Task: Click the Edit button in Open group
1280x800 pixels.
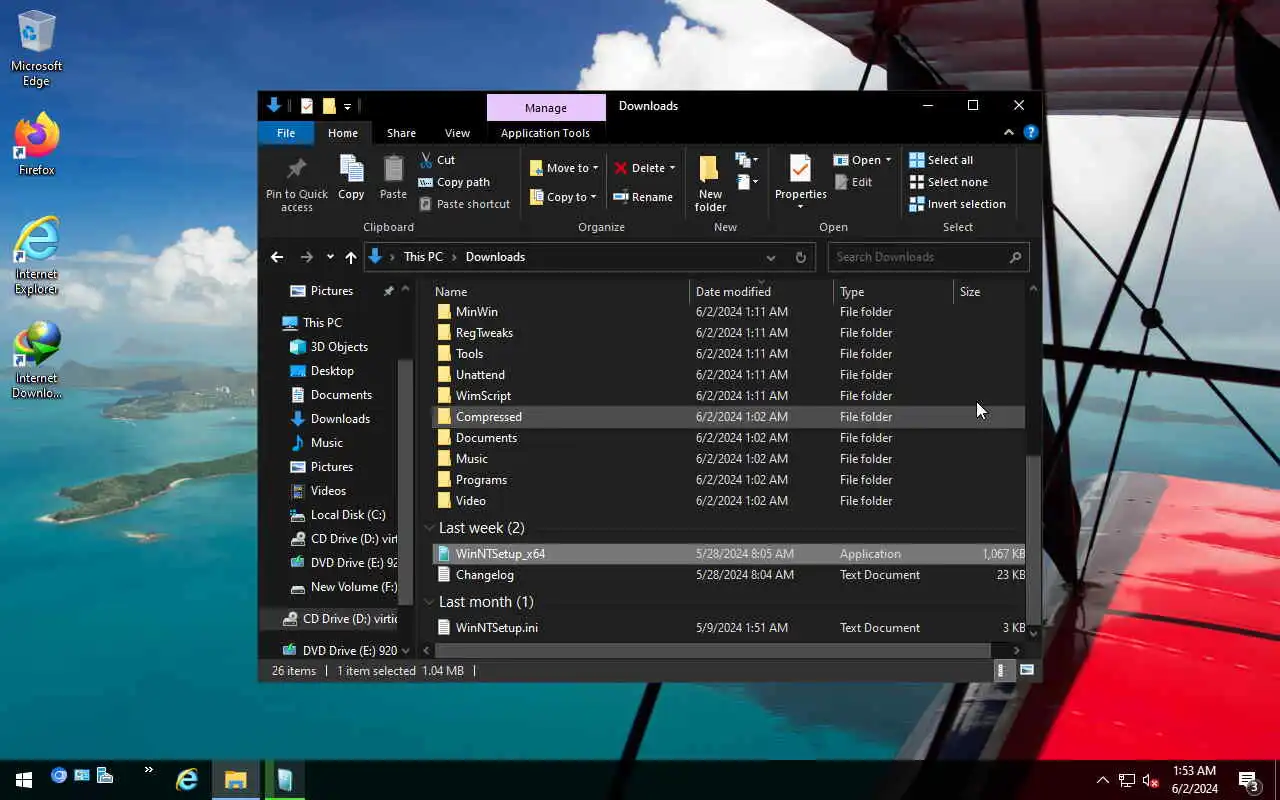Action: click(x=853, y=182)
